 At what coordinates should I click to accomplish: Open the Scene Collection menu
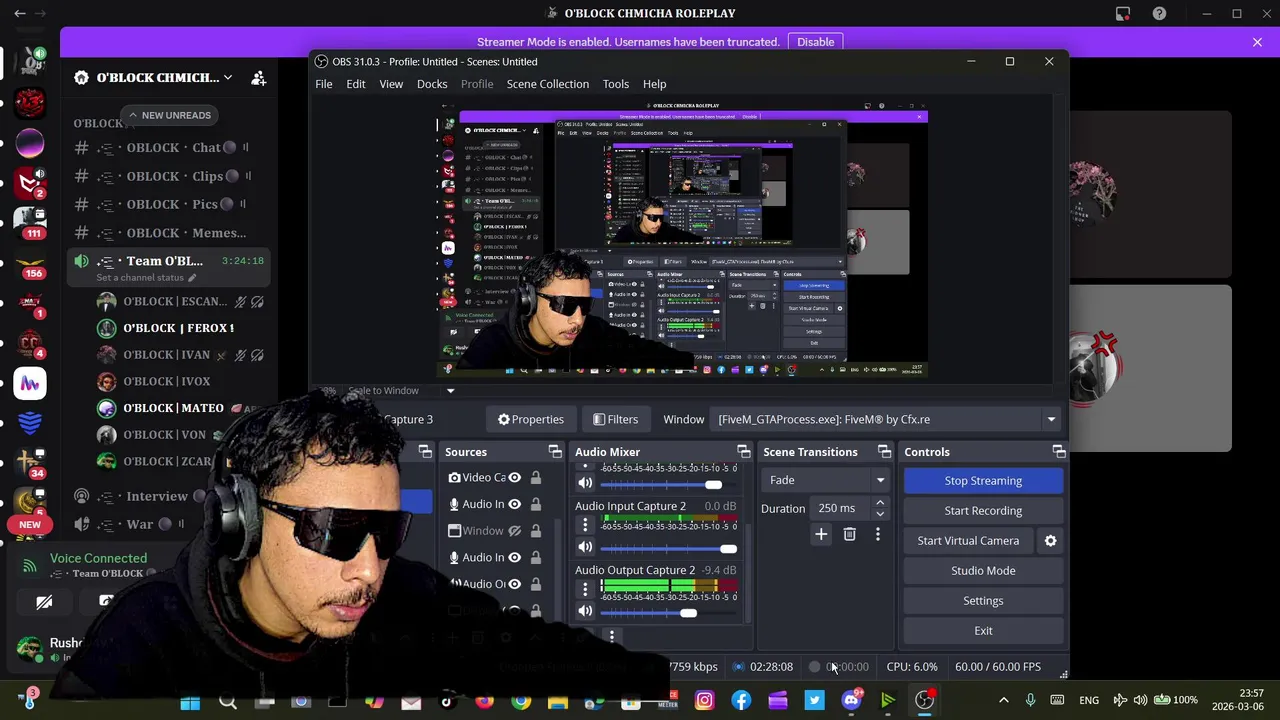point(548,84)
